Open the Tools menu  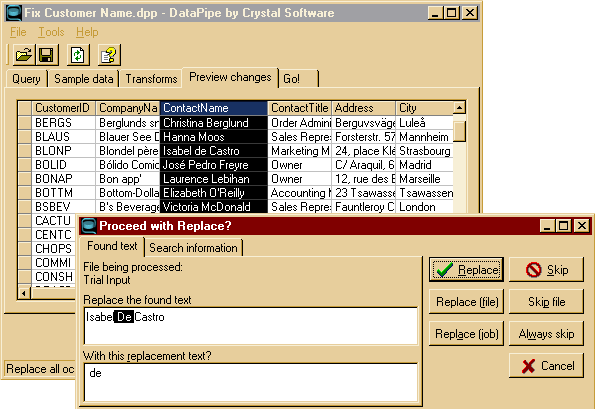pos(51,32)
